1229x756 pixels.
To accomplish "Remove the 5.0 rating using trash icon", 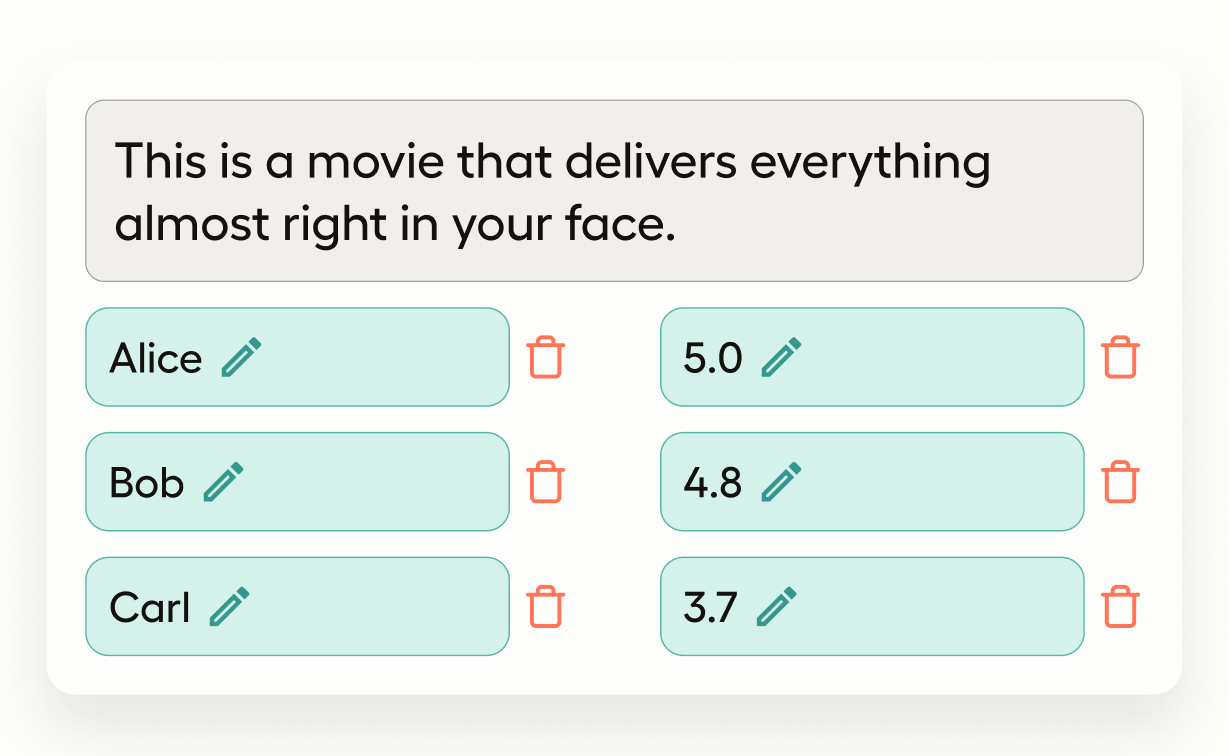I will point(1120,357).
